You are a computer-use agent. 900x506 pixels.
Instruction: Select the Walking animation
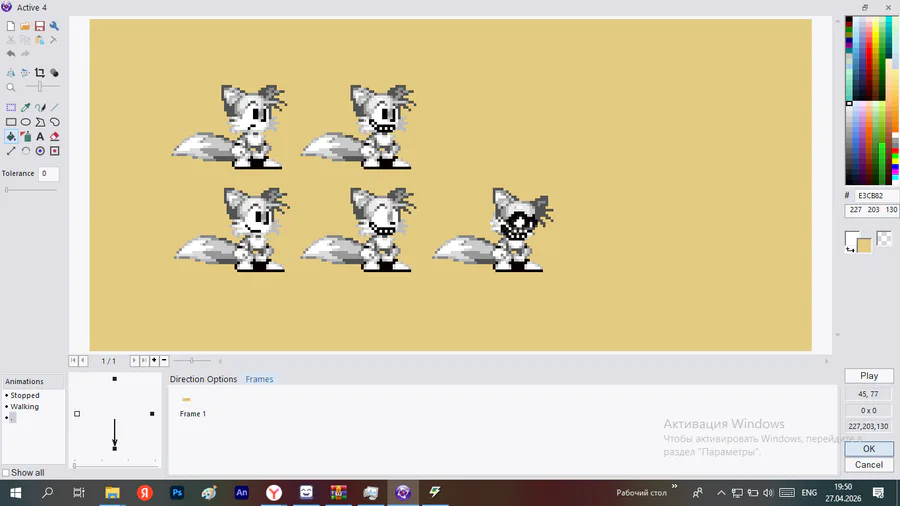coord(25,407)
